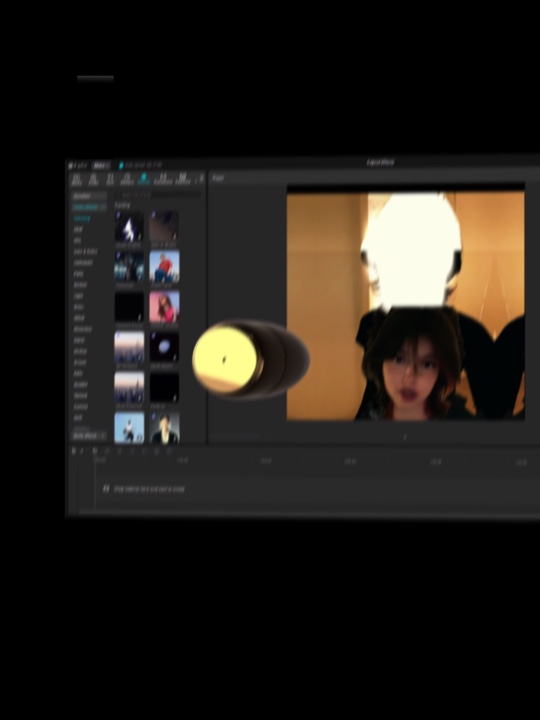The image size is (540, 720).
Task: Click the timeline ruler's first time marker
Action: tap(100, 460)
